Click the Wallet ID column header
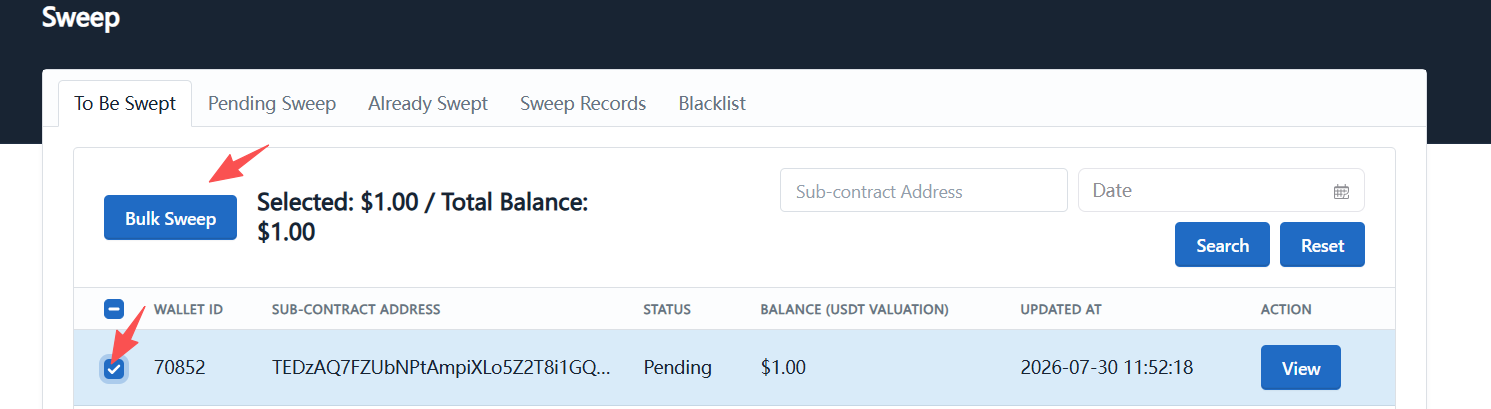Screen dimensions: 1491x409 coord(188,309)
